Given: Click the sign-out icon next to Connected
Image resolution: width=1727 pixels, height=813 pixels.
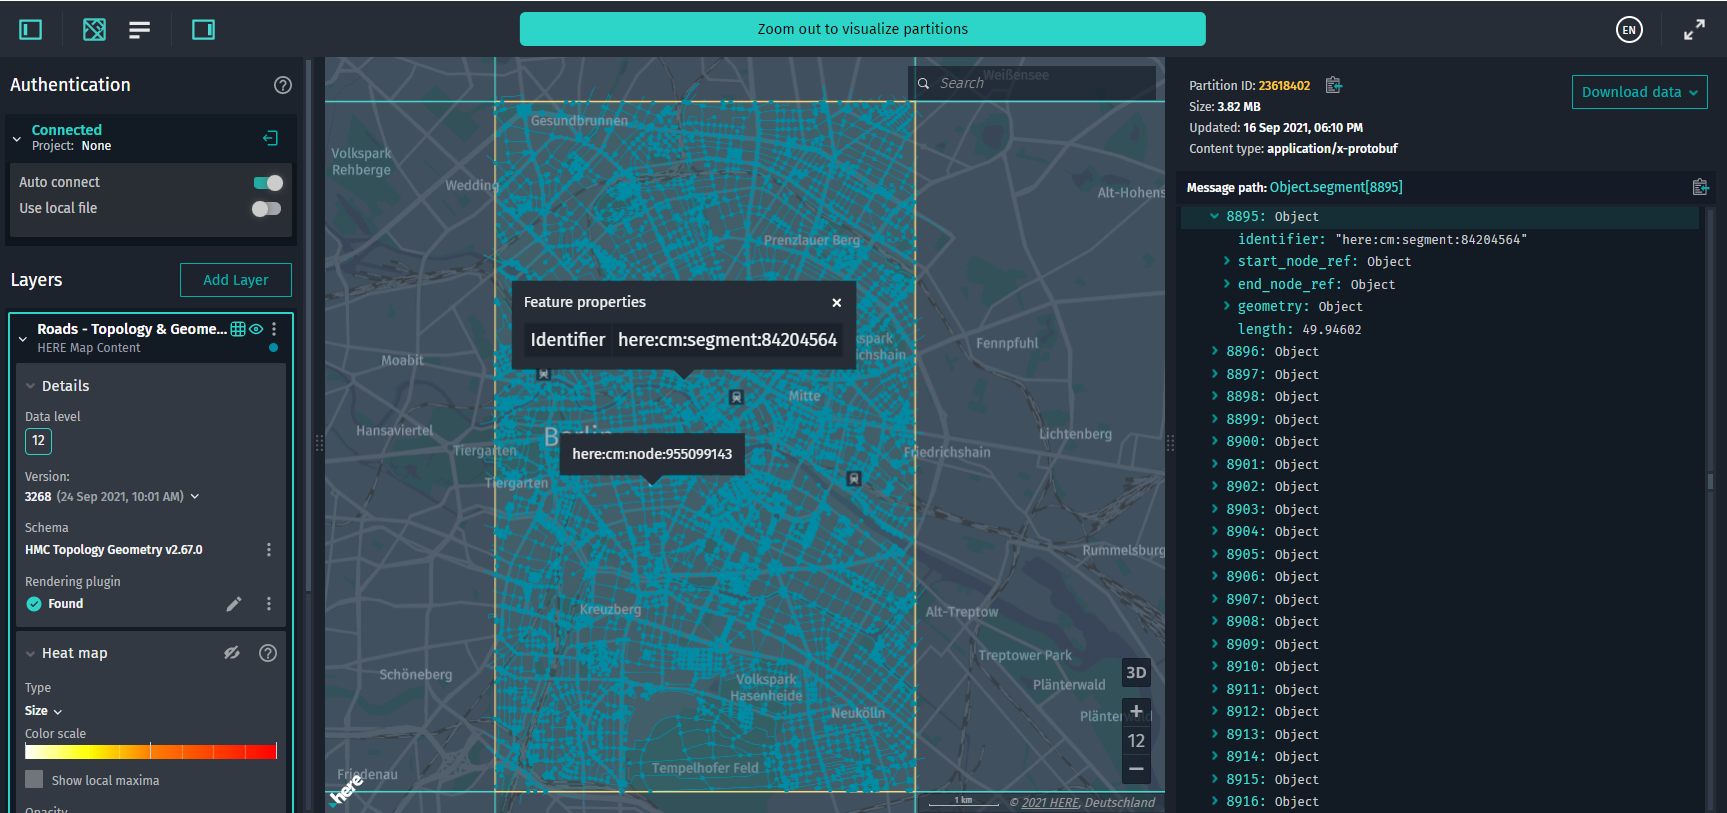Looking at the screenshot, I should pyautogui.click(x=270, y=138).
